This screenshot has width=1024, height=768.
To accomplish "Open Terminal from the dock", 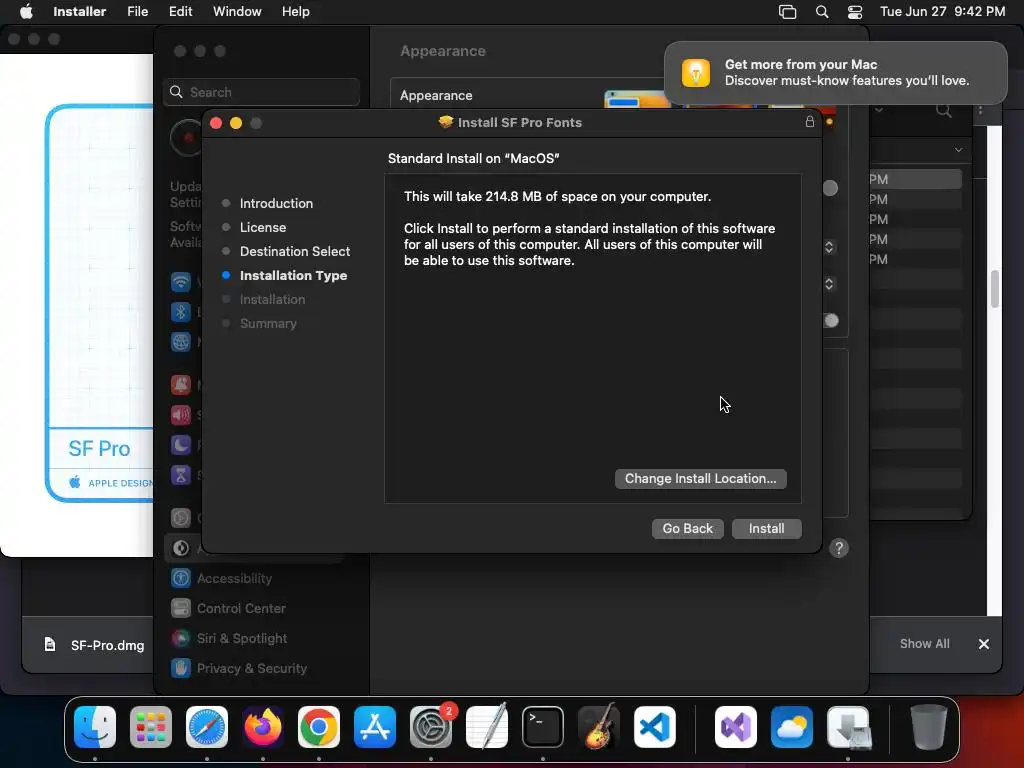I will (543, 727).
